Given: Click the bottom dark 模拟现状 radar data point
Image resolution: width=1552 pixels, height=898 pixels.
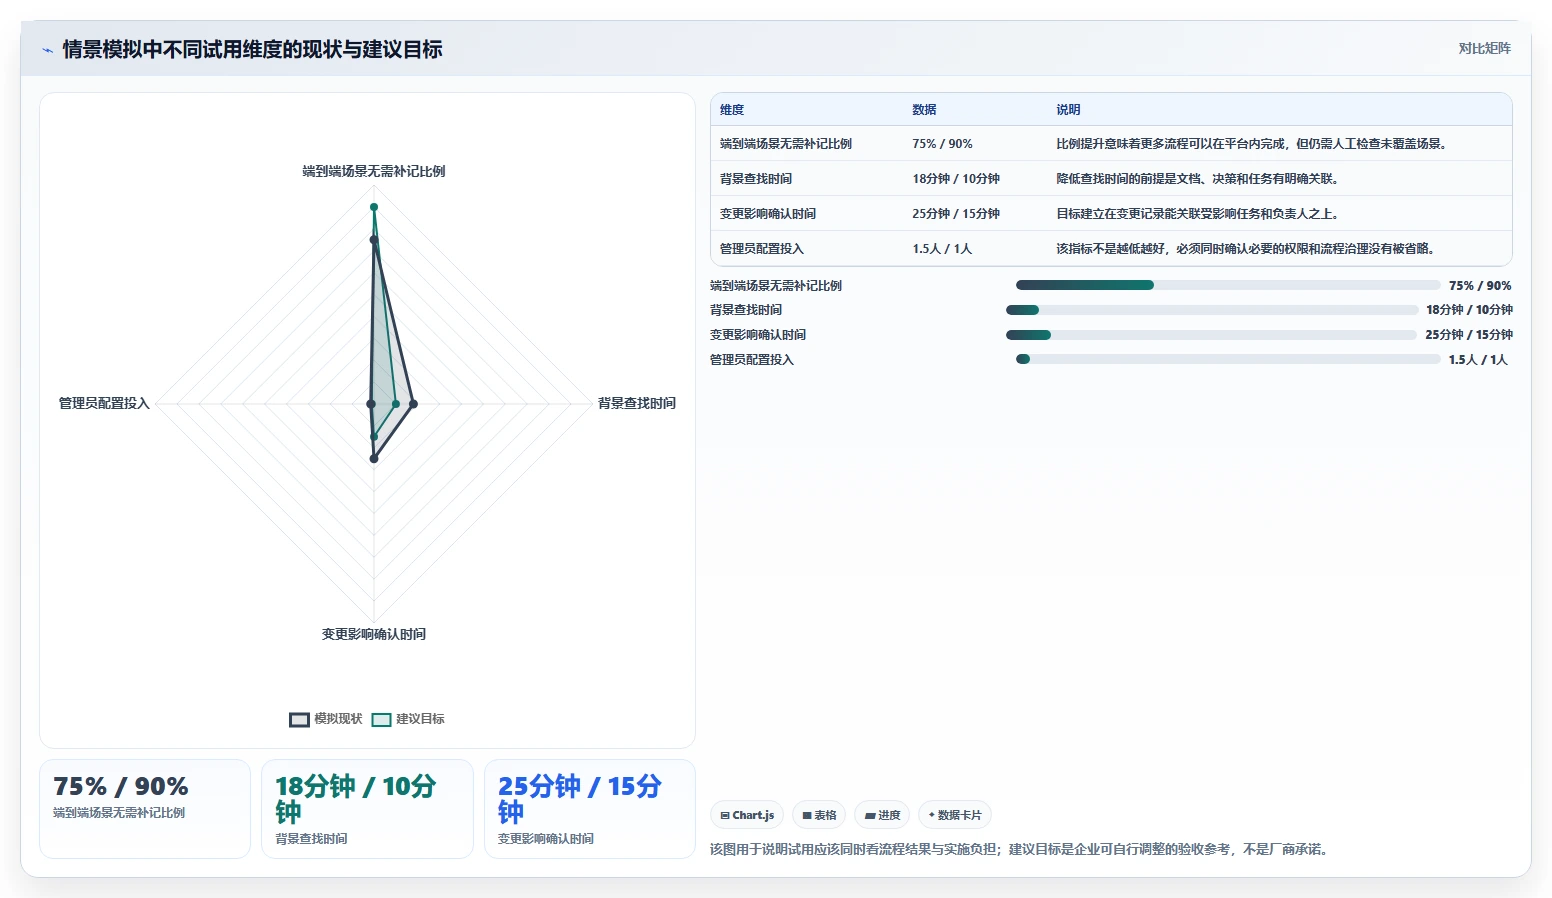Looking at the screenshot, I should tap(374, 459).
